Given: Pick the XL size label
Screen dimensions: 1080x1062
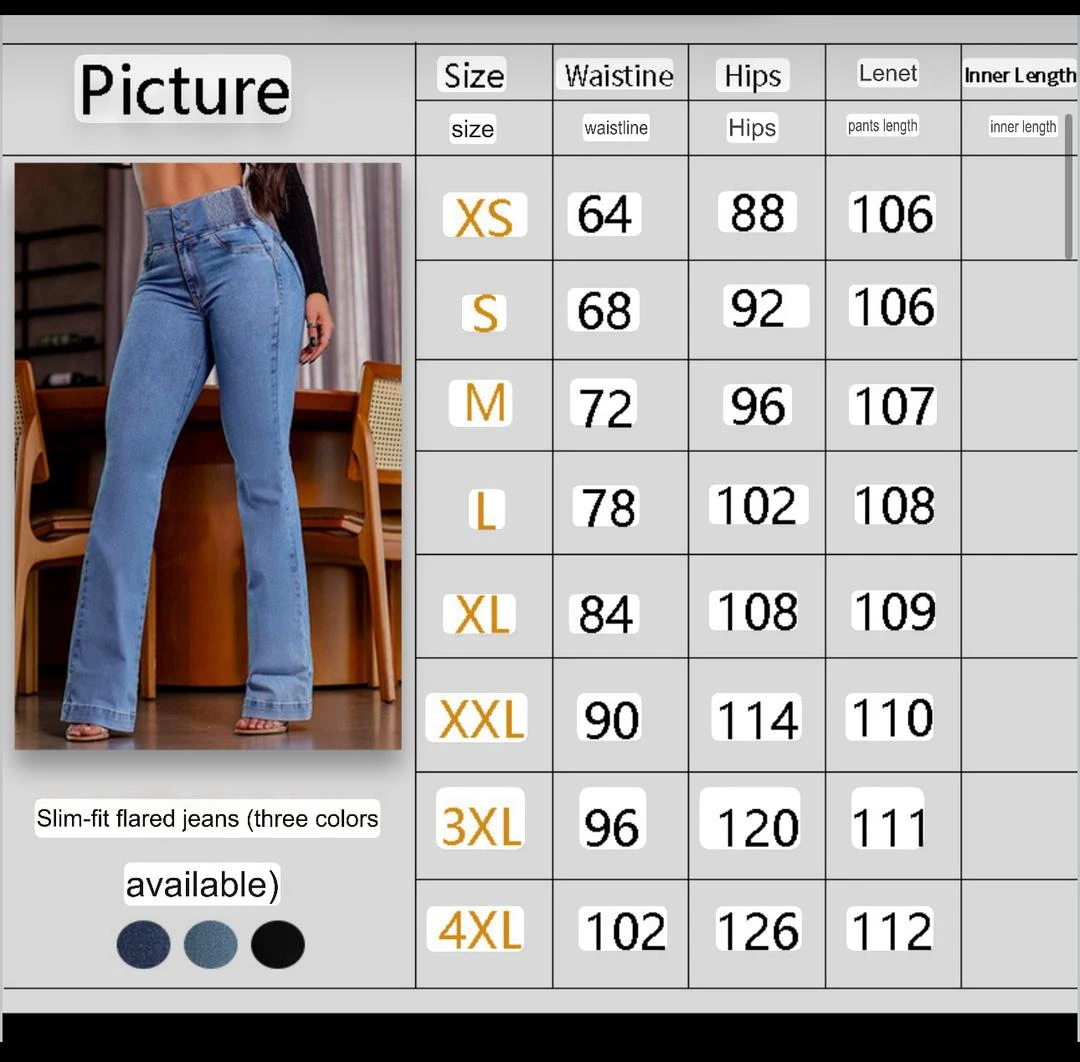Looking at the screenshot, I should tap(482, 614).
